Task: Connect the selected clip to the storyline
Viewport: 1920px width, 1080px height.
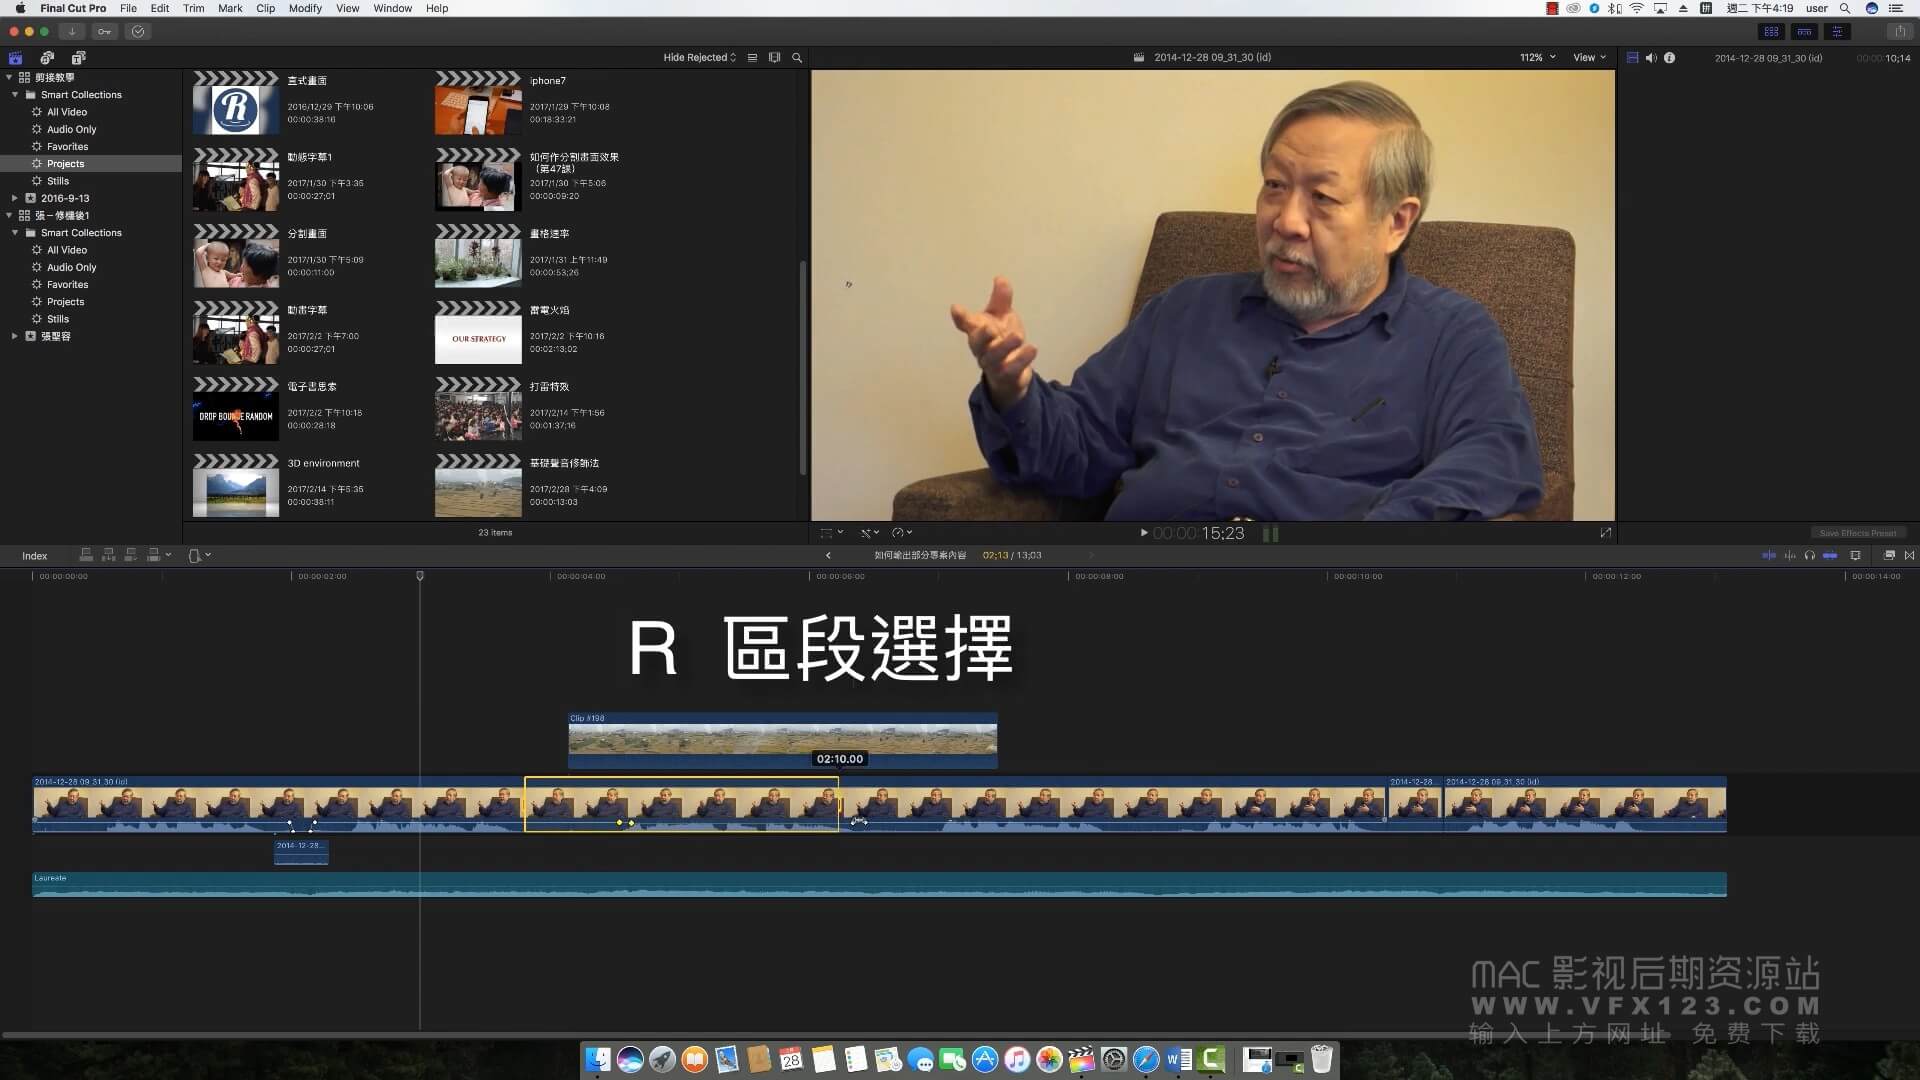Action: pyautogui.click(x=86, y=555)
